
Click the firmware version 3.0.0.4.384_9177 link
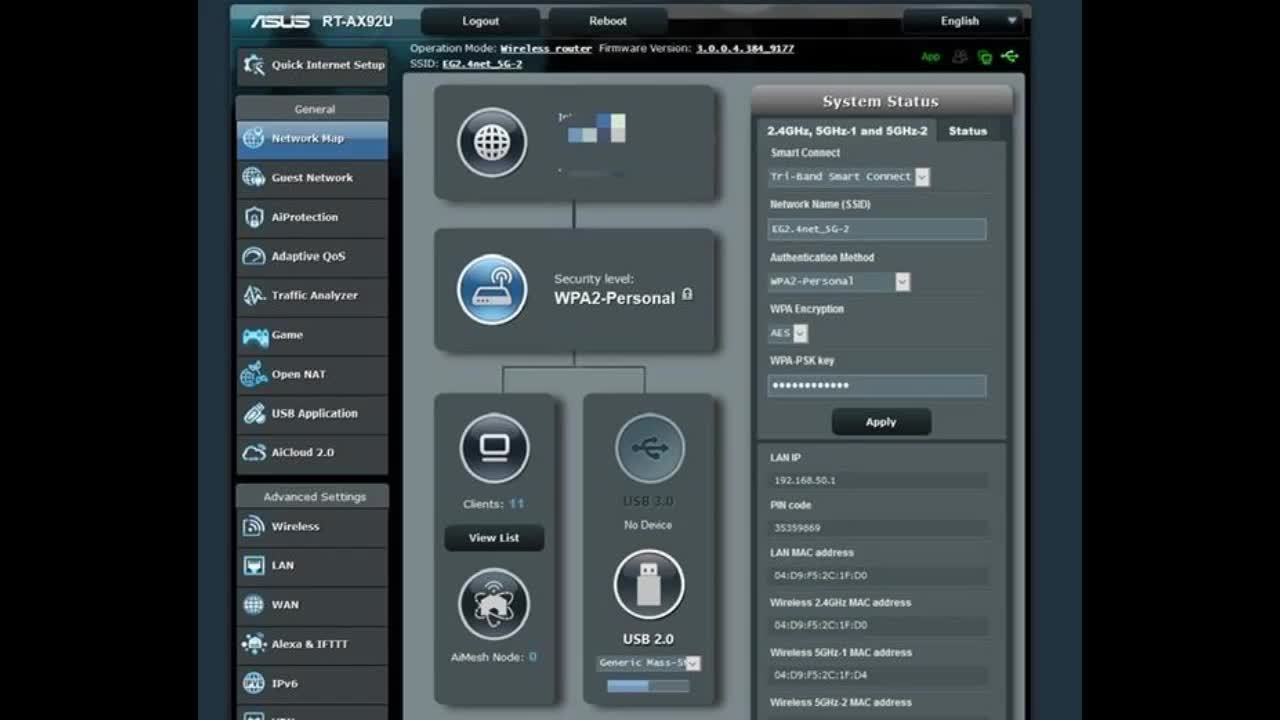pos(745,48)
